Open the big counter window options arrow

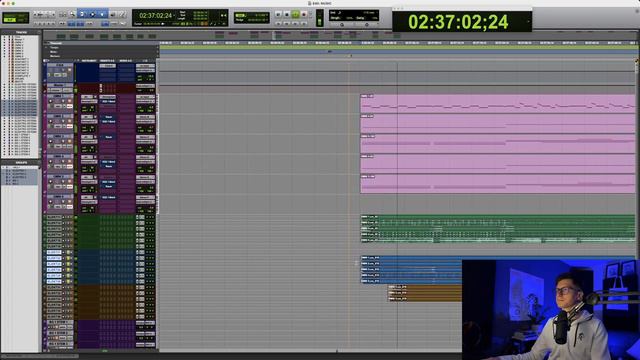click(x=528, y=21)
